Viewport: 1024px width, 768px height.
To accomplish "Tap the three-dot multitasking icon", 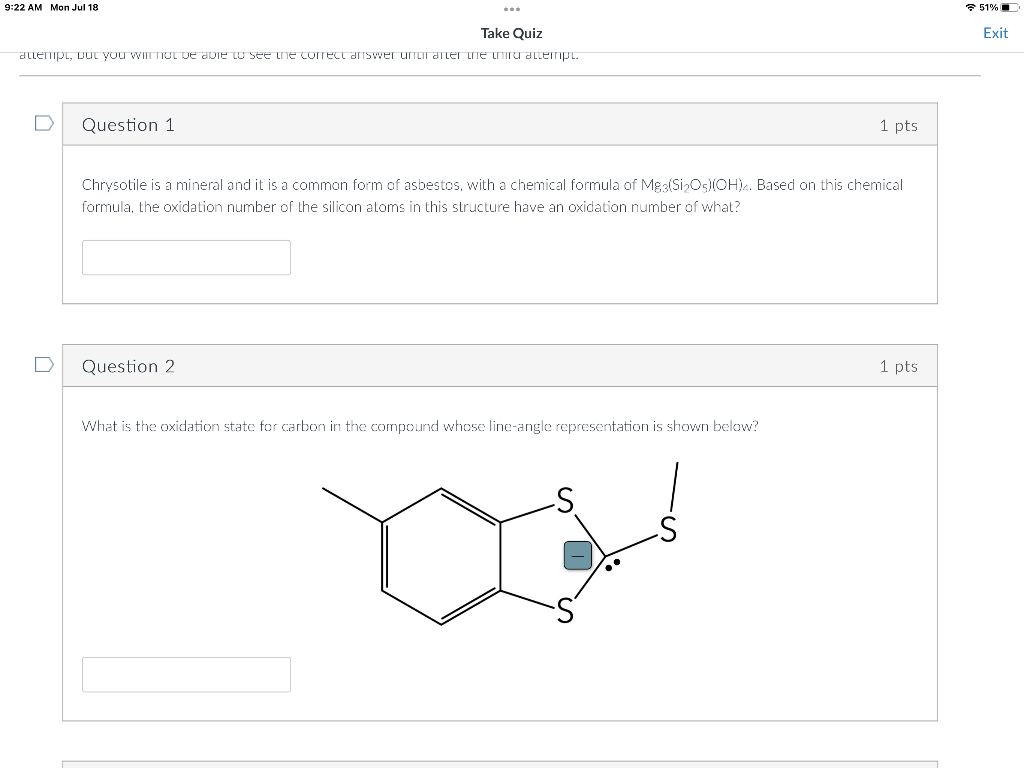I will coord(512,9).
